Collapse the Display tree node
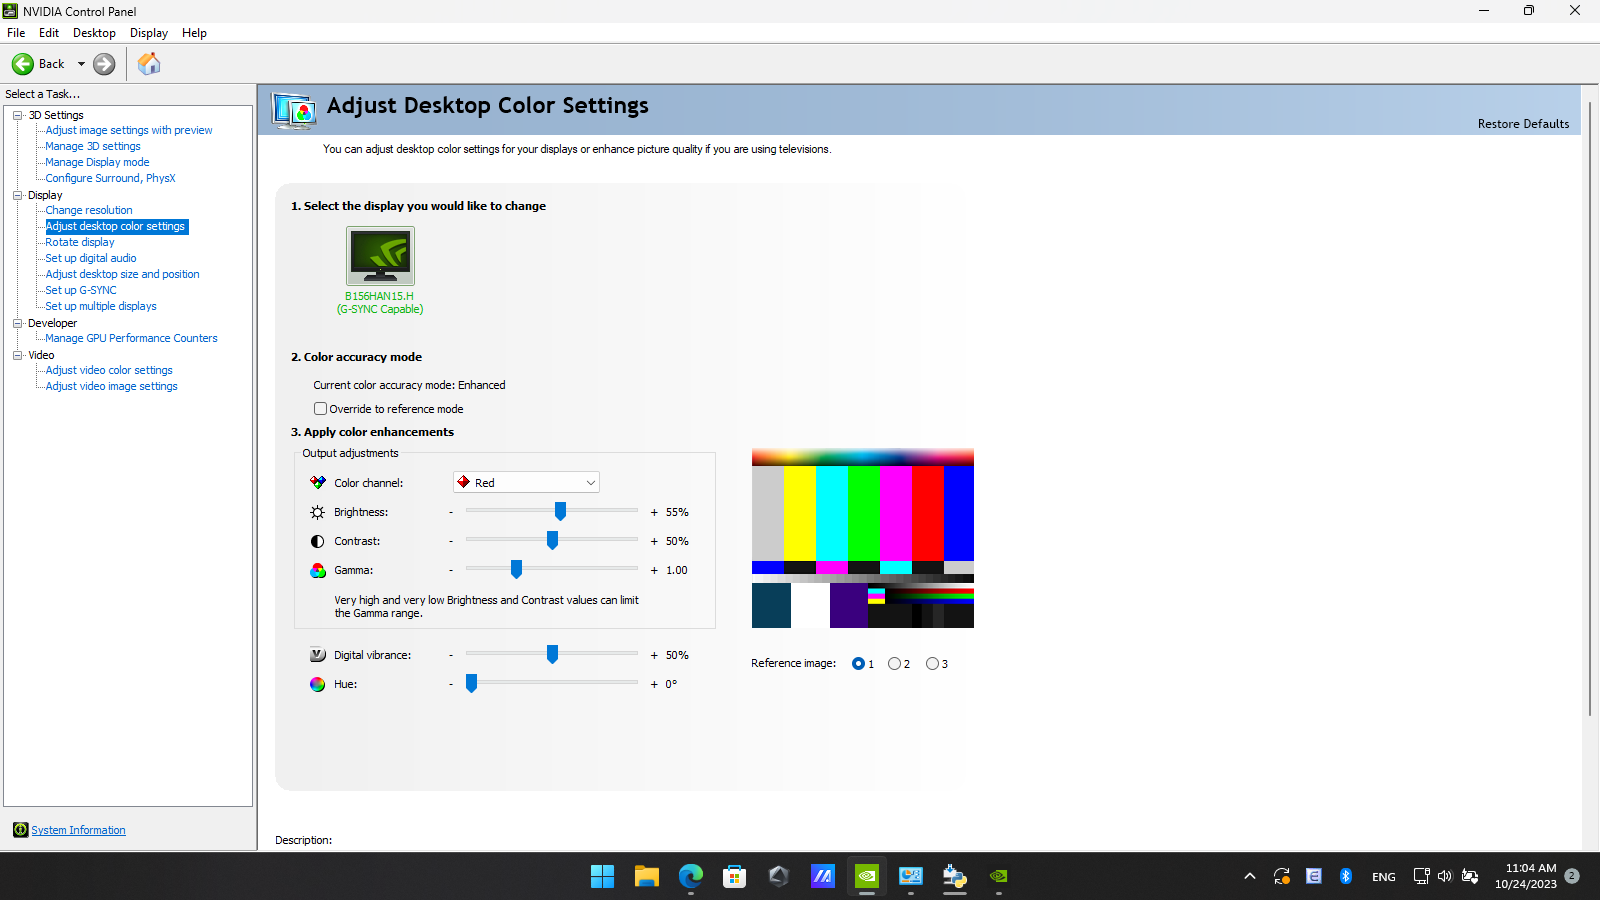 click(x=18, y=195)
